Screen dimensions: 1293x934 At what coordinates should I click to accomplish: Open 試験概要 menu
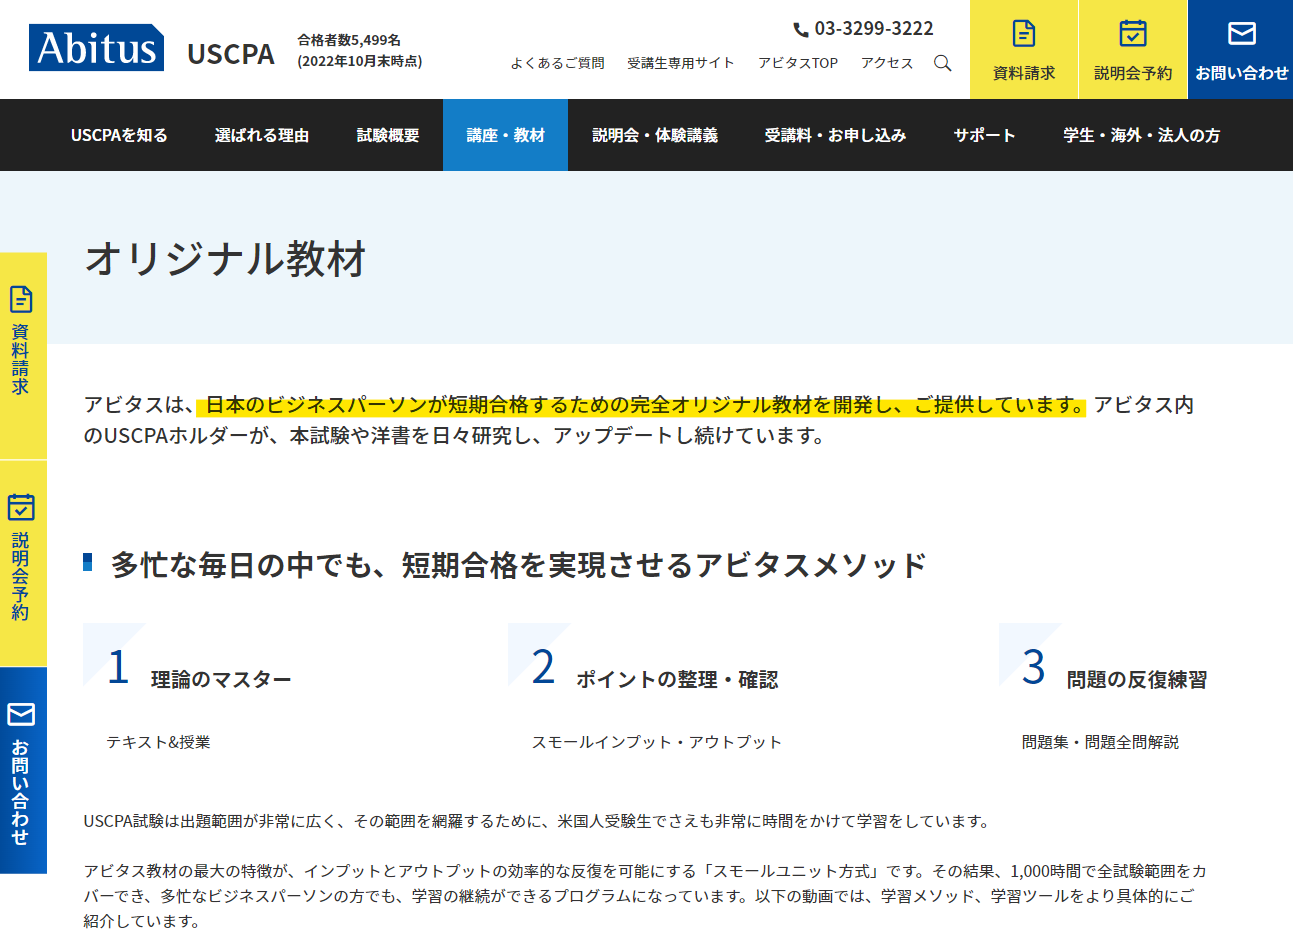pos(388,135)
